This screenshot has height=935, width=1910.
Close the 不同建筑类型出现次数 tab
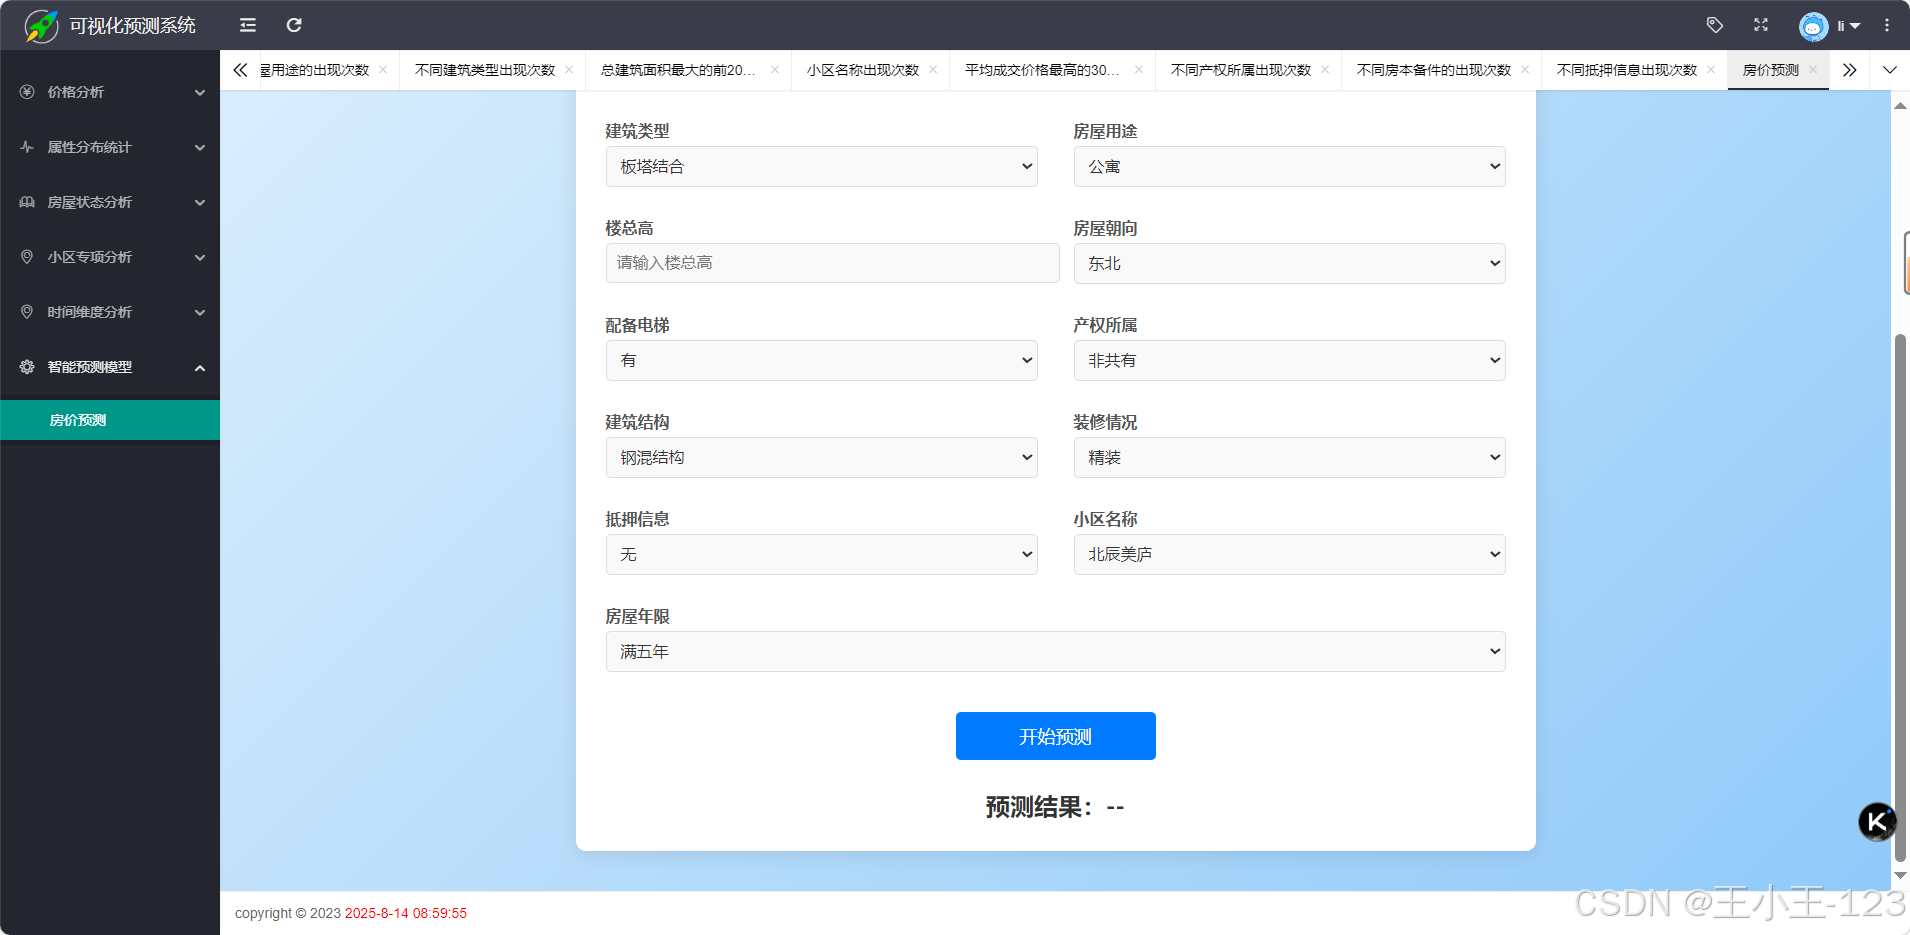pos(568,70)
